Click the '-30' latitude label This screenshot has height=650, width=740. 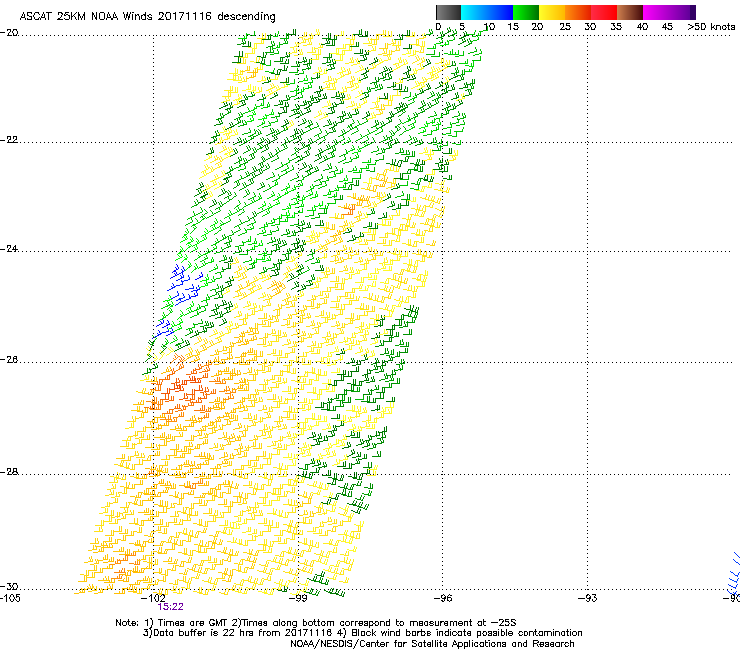point(9,587)
